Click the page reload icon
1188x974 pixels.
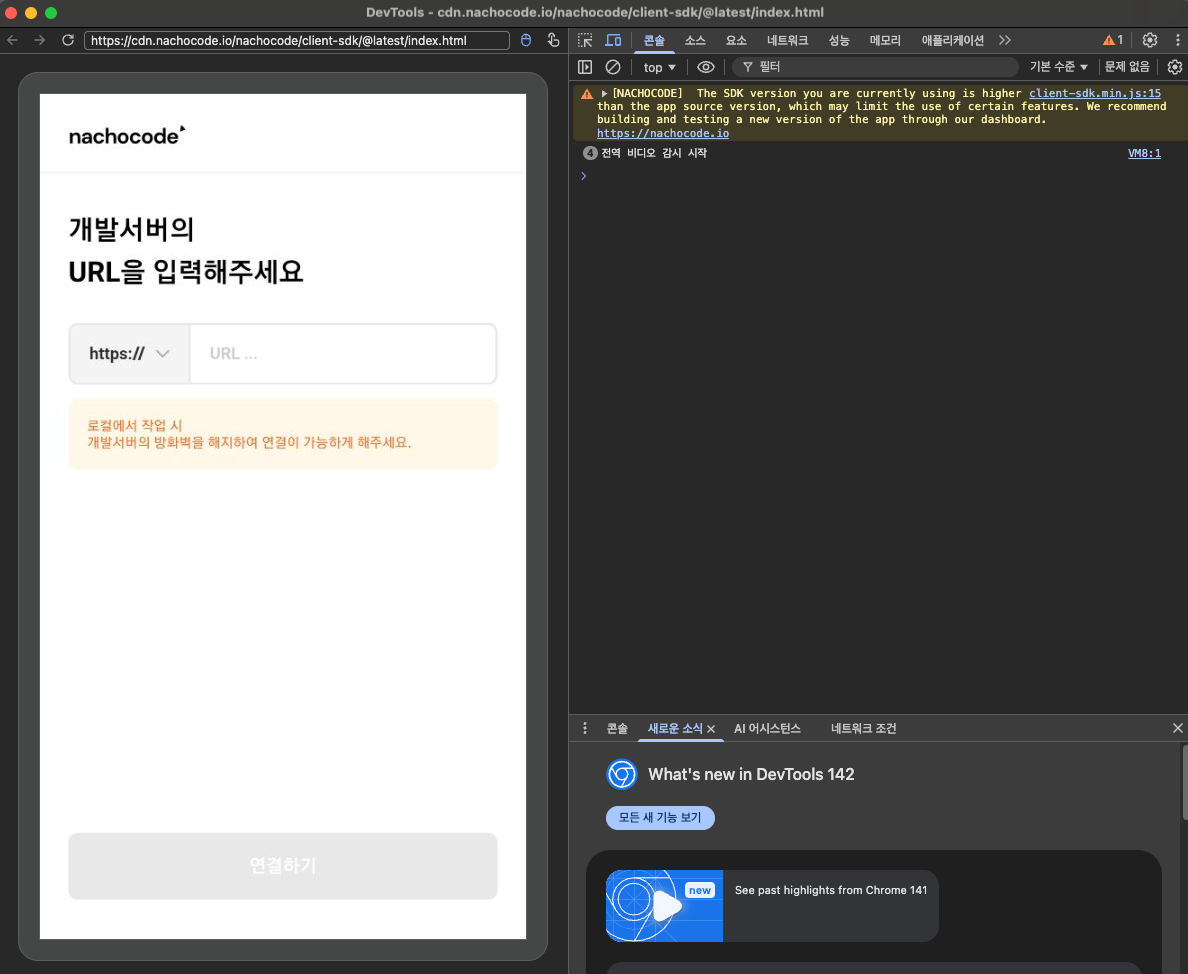pyautogui.click(x=68, y=40)
